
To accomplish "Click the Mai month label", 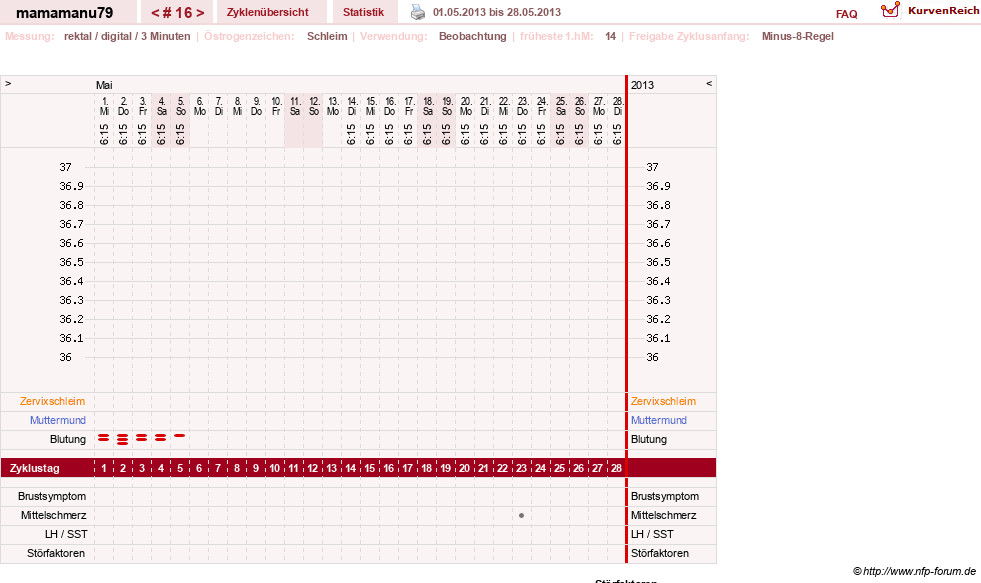I will point(104,85).
